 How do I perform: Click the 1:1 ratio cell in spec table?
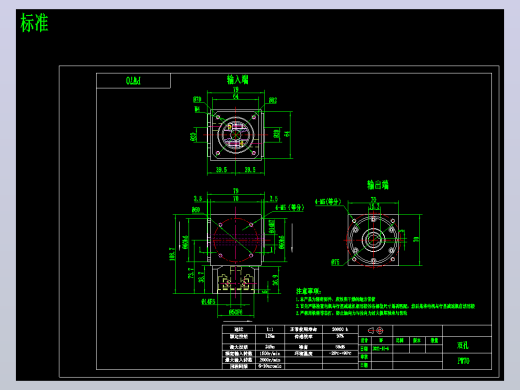tap(270, 329)
